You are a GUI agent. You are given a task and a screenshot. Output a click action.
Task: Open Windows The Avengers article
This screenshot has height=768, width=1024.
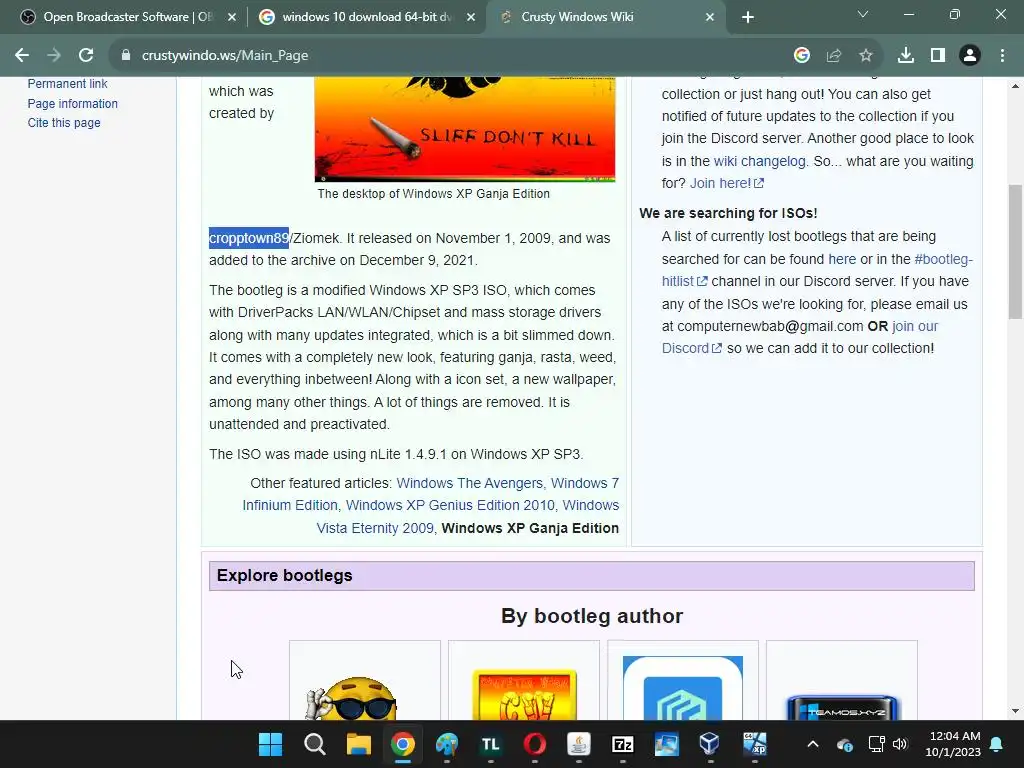pos(470,483)
